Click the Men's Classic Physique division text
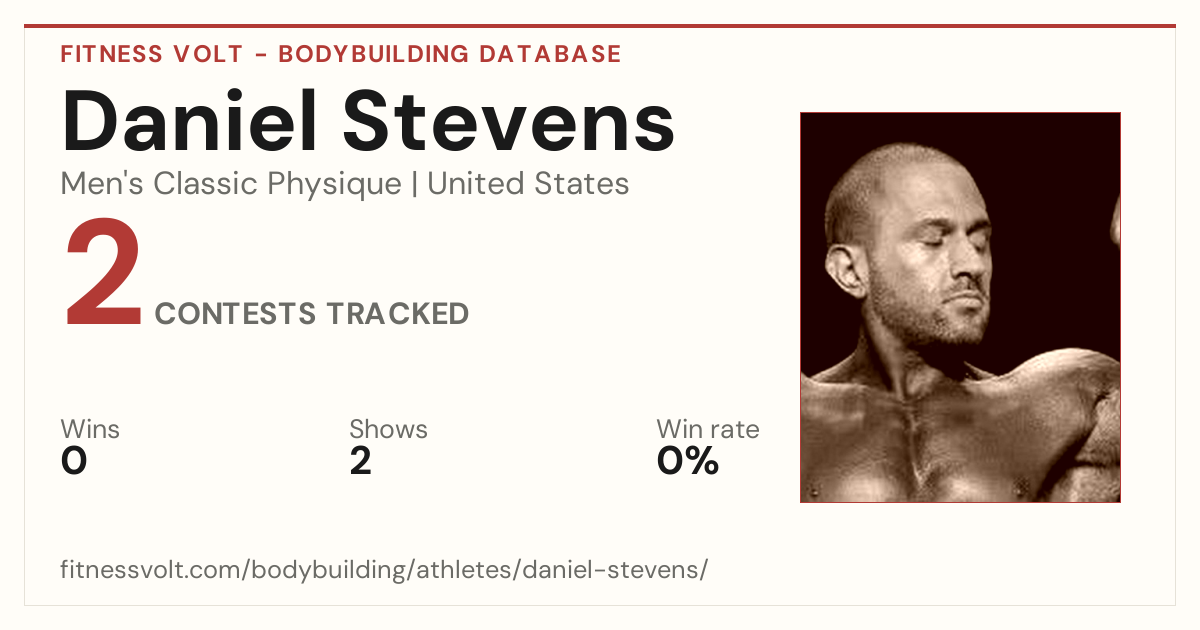The height and width of the screenshot is (630, 1200). pos(232,184)
